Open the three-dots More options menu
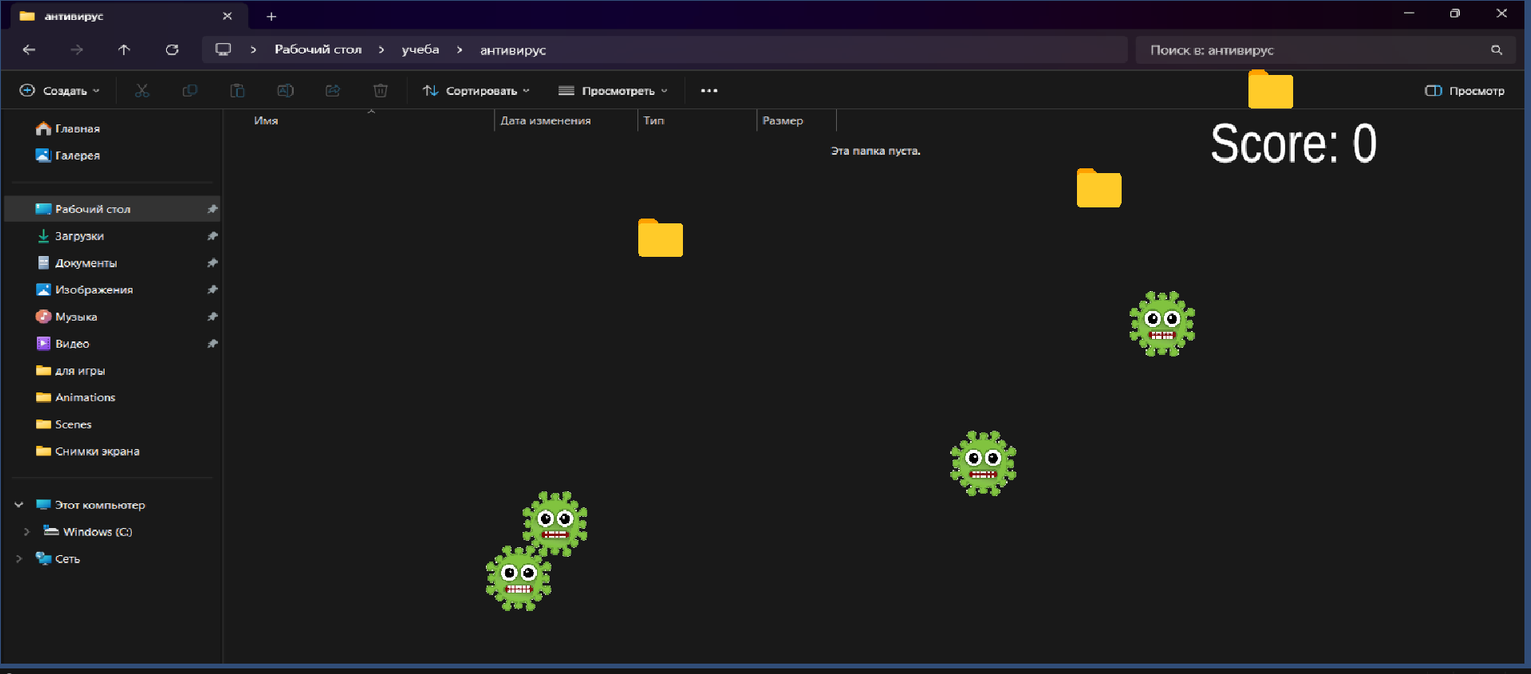1531x674 pixels. pos(709,91)
